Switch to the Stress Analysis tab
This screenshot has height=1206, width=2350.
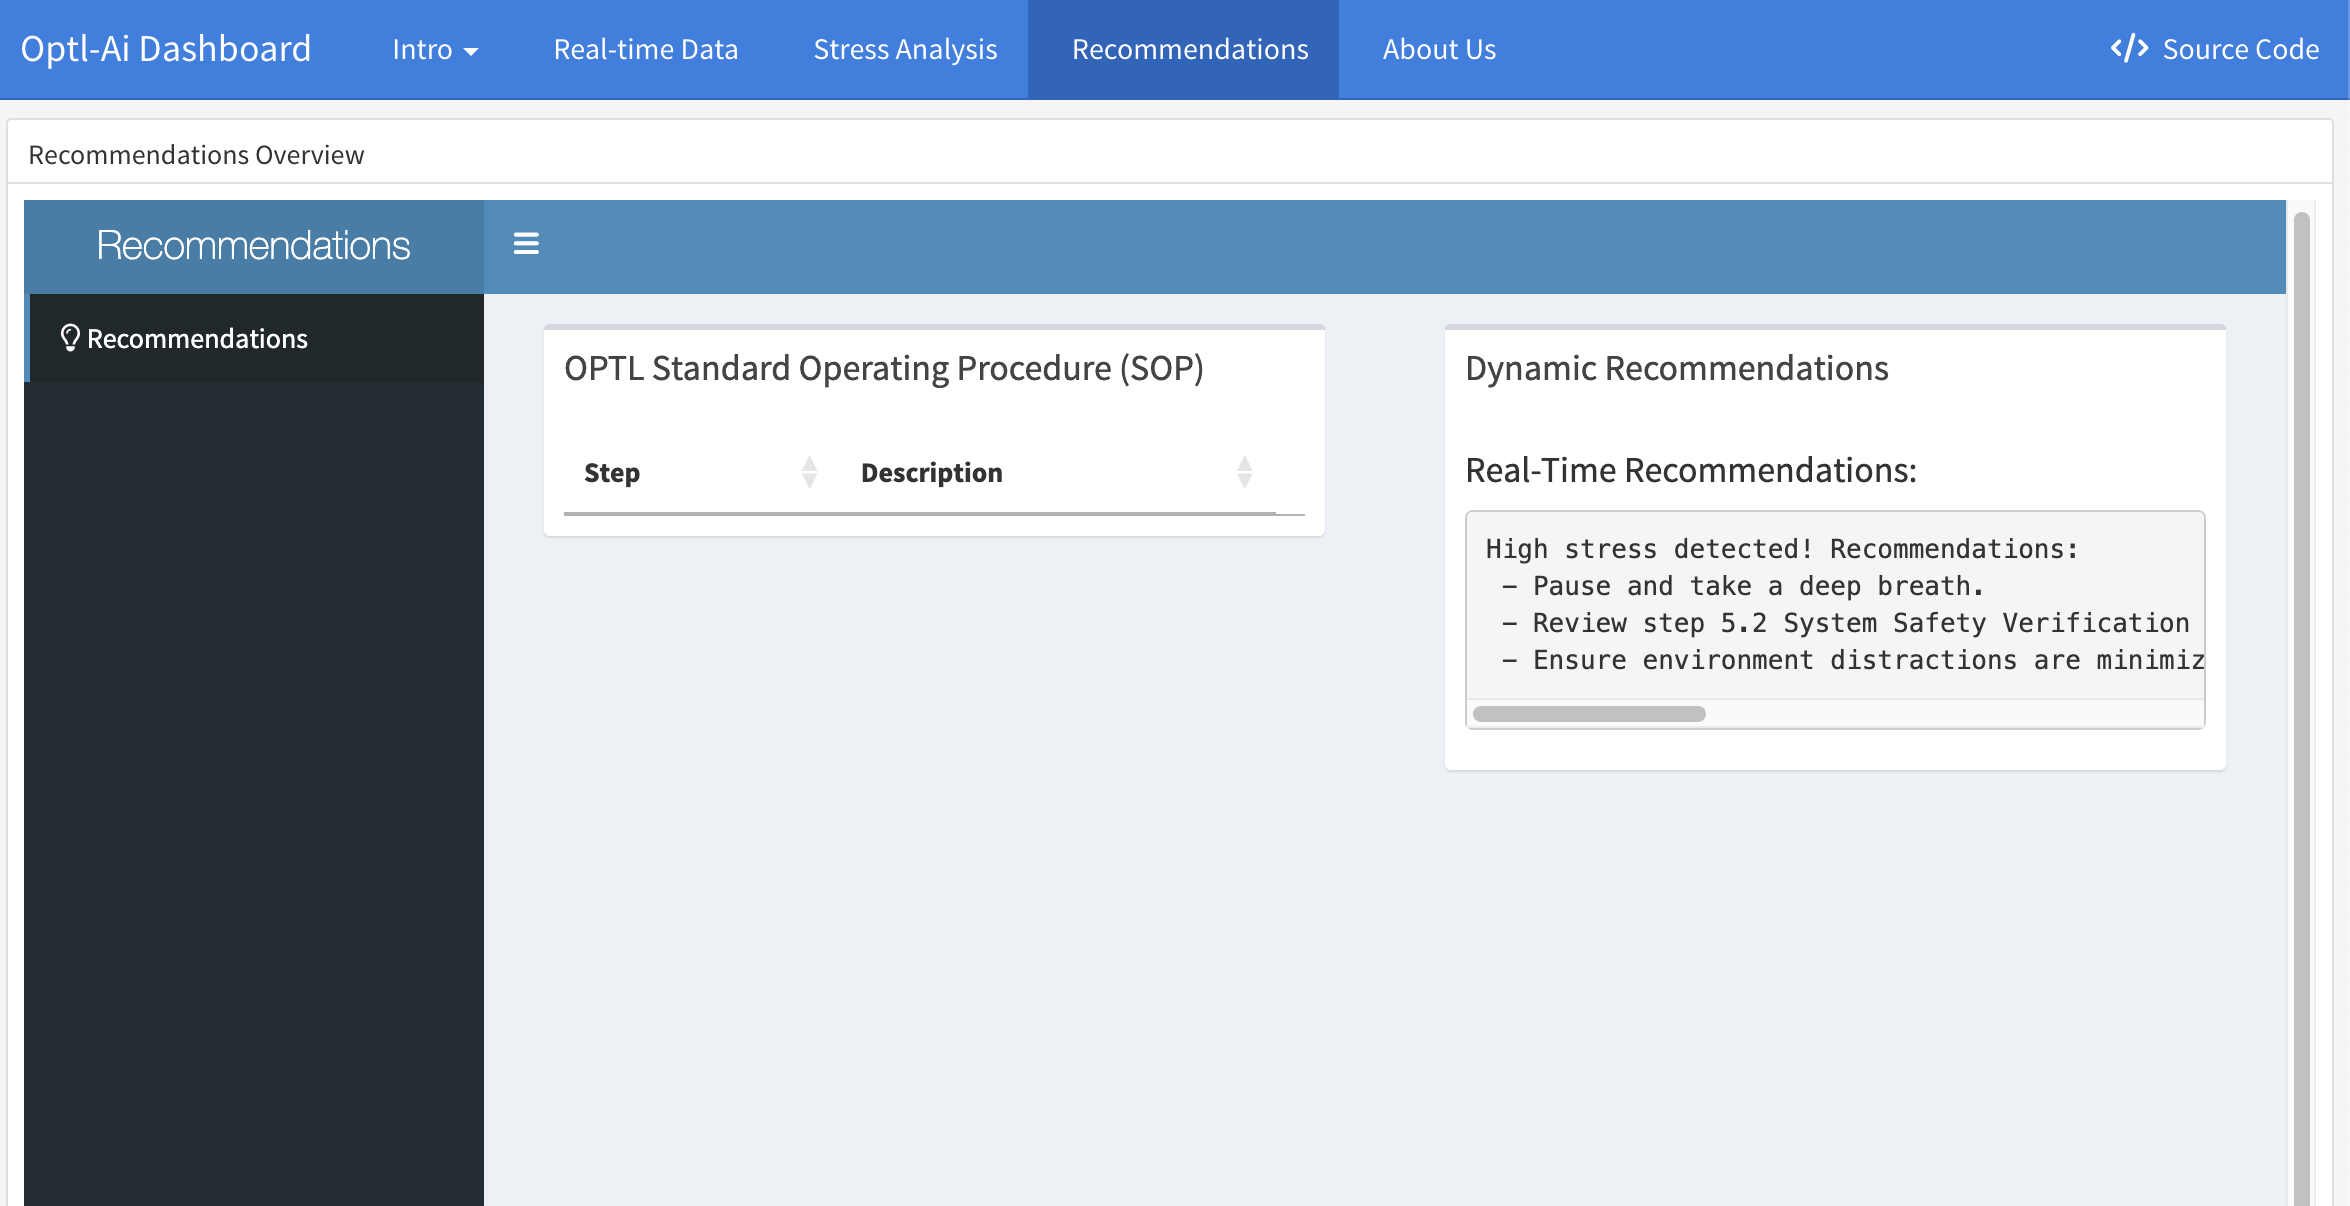(x=905, y=49)
